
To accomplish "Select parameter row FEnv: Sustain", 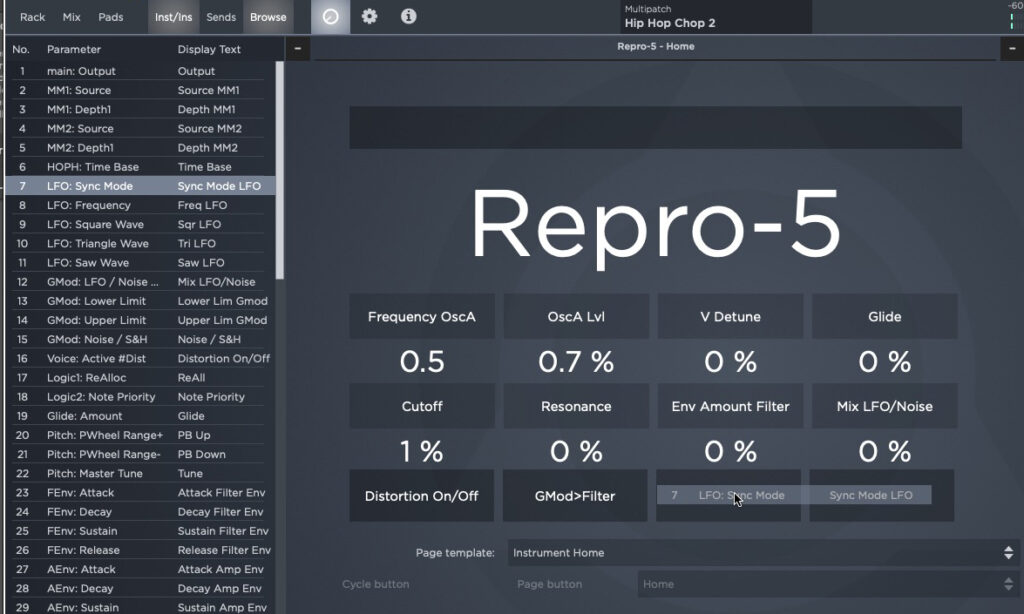I will pos(140,531).
